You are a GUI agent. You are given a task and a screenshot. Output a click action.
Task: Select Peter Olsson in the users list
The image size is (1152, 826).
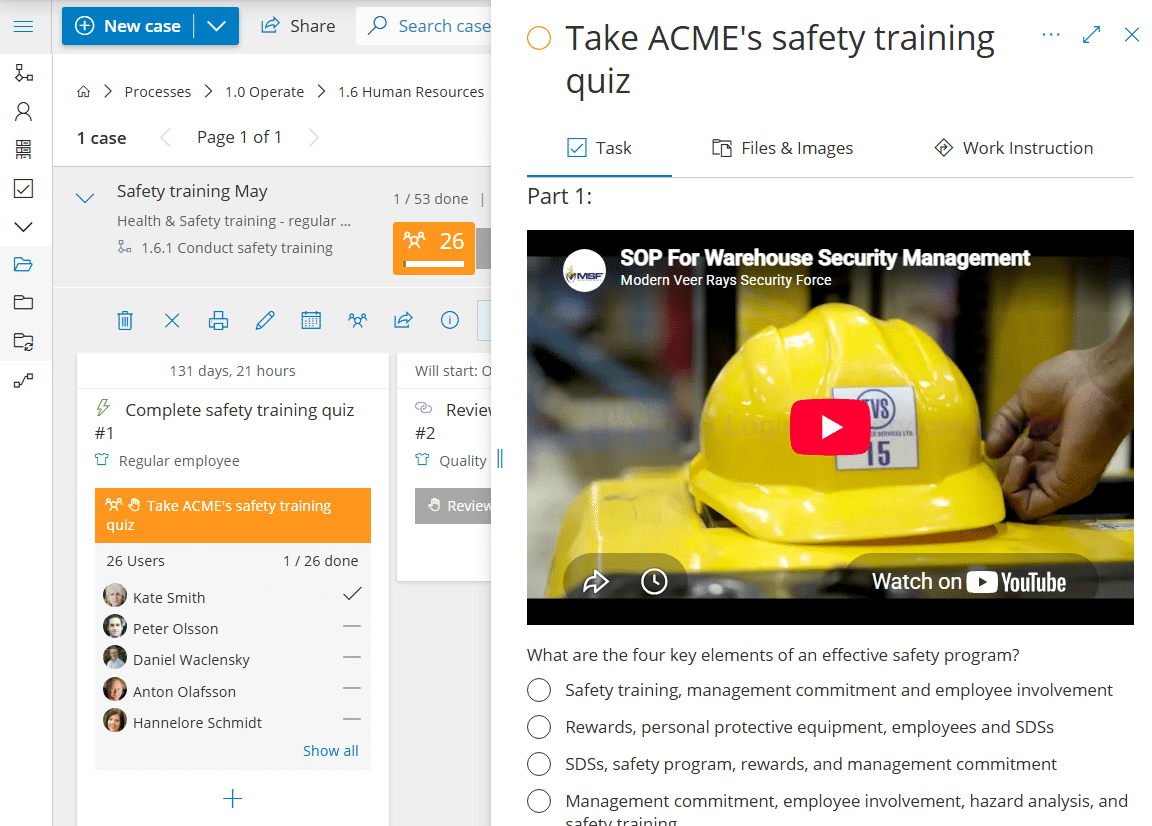click(x=233, y=628)
